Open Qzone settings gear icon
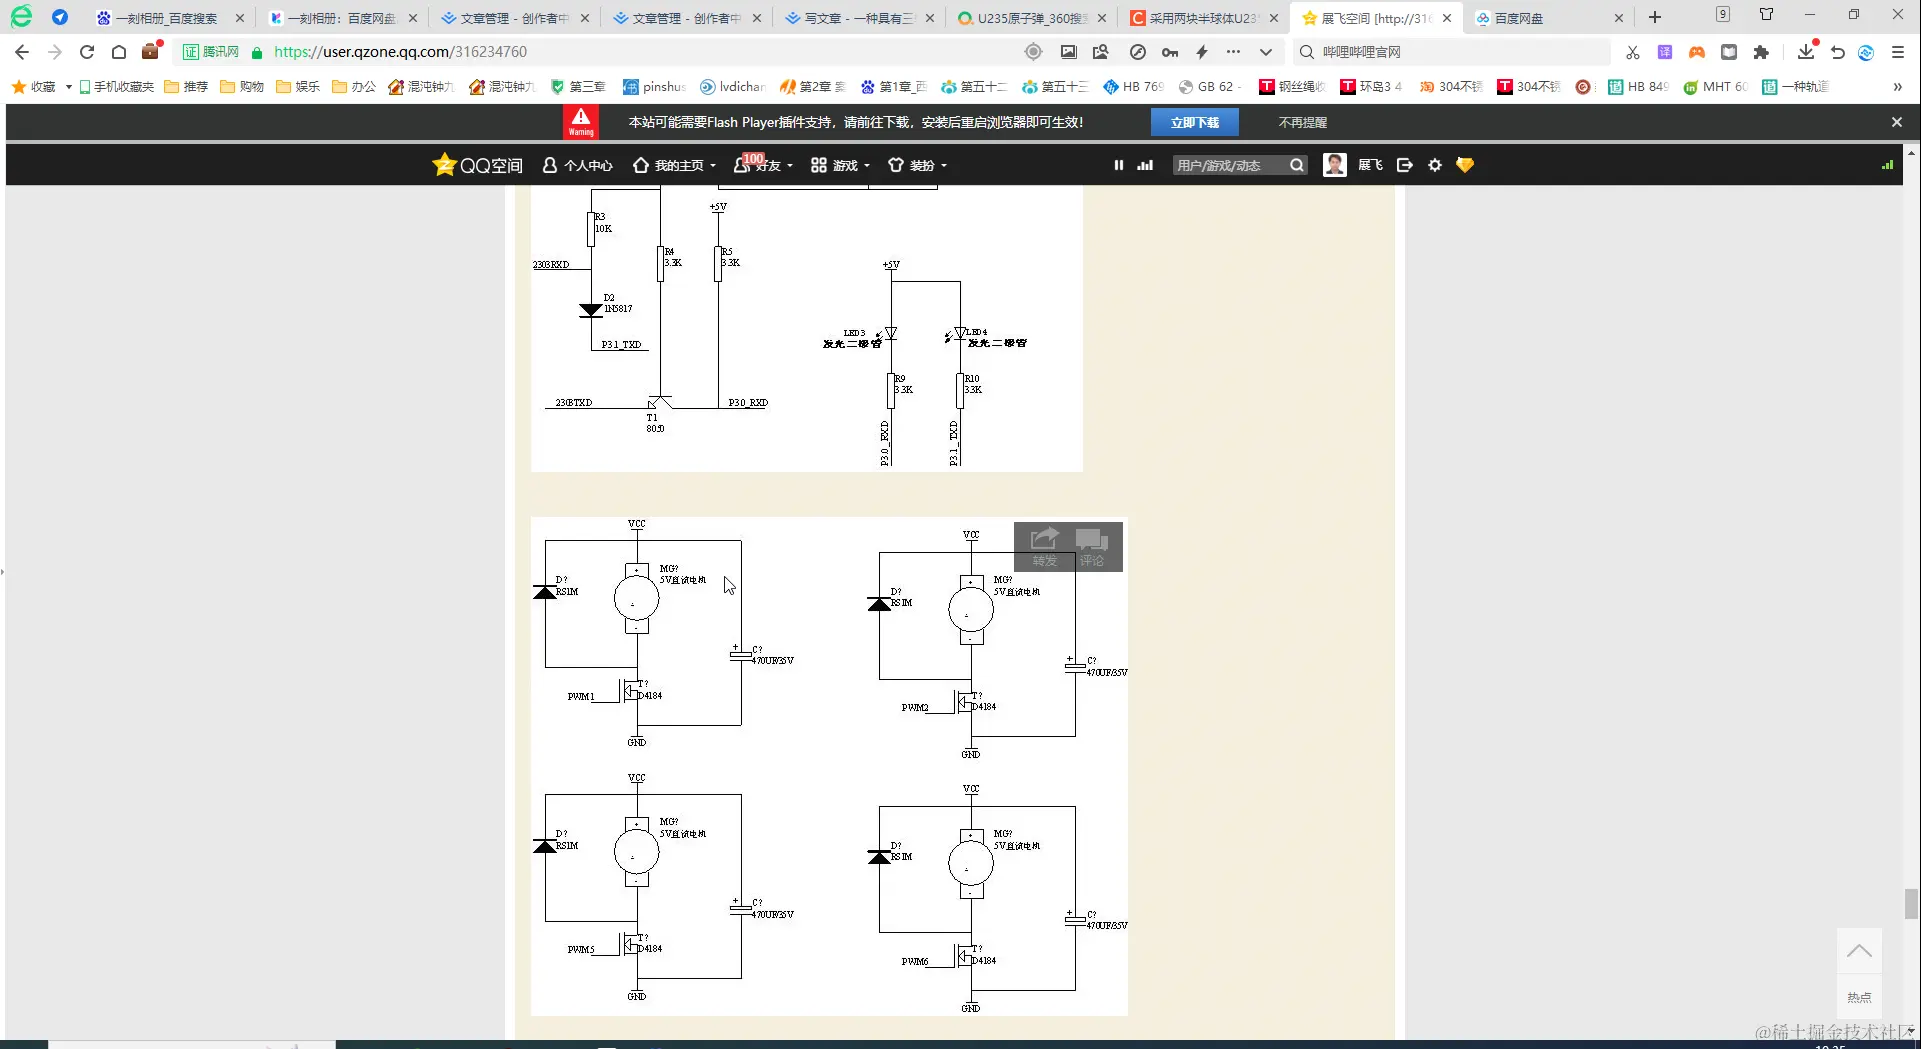 tap(1435, 165)
